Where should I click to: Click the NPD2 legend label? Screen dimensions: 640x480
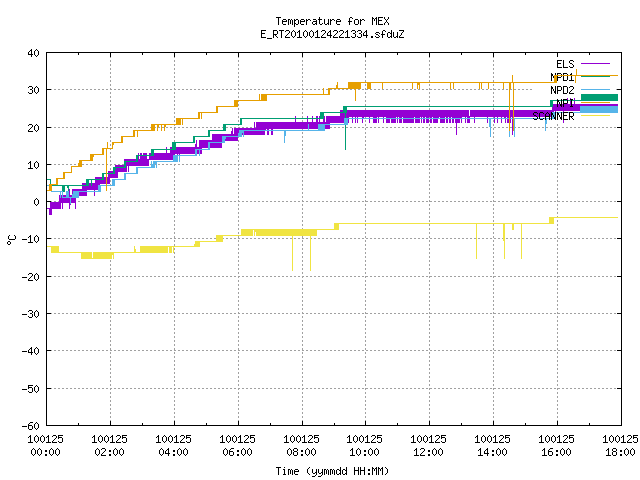pos(562,90)
